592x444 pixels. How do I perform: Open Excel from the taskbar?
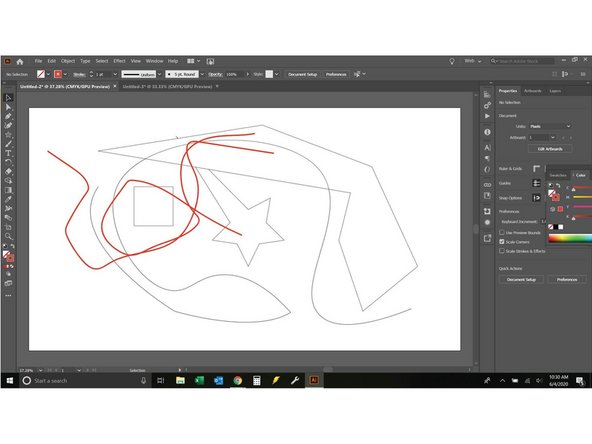[x=199, y=381]
